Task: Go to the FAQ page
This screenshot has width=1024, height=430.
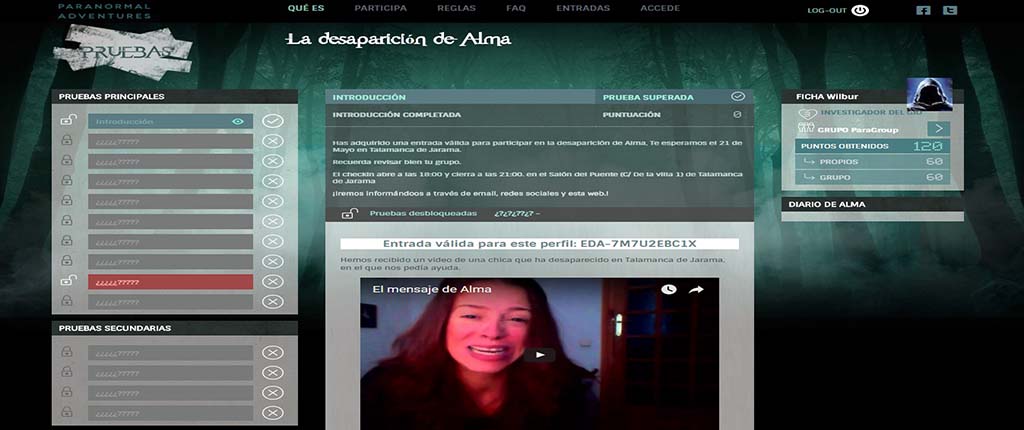Action: point(516,8)
